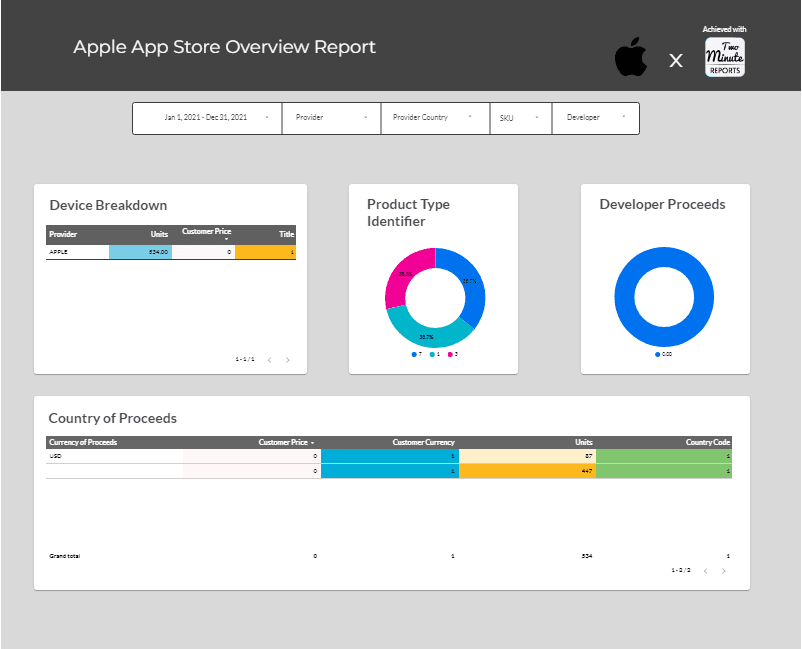Sort Country of Proceeds table by Units header

(584, 442)
